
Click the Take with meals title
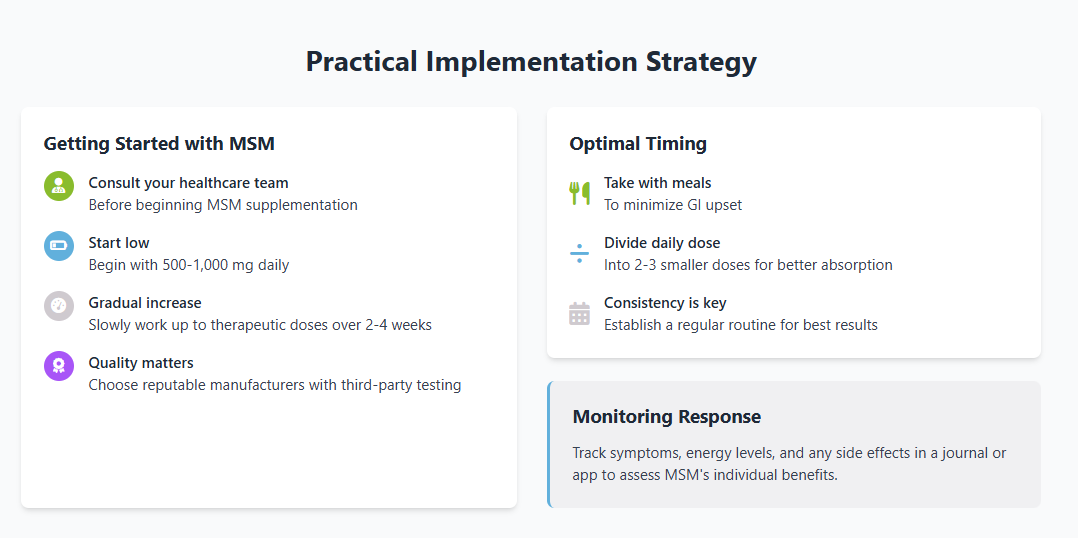pos(658,183)
